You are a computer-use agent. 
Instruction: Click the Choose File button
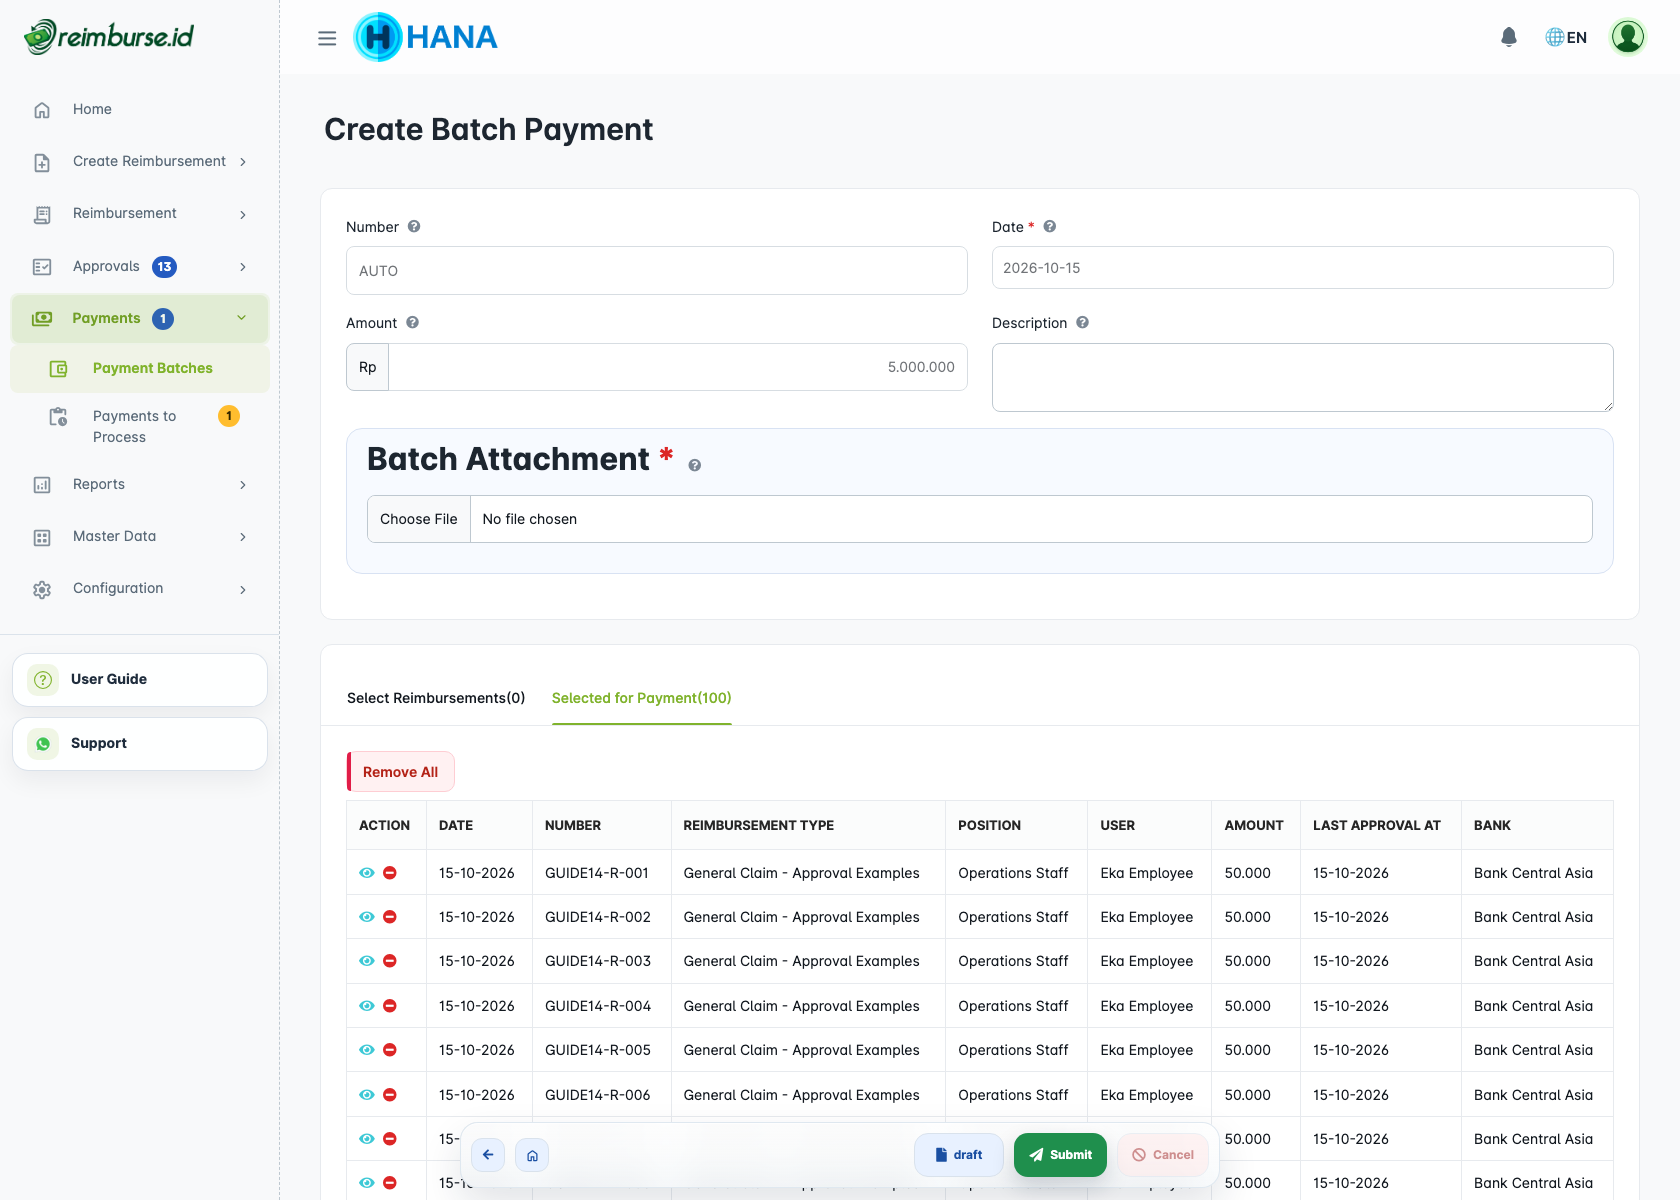(419, 519)
